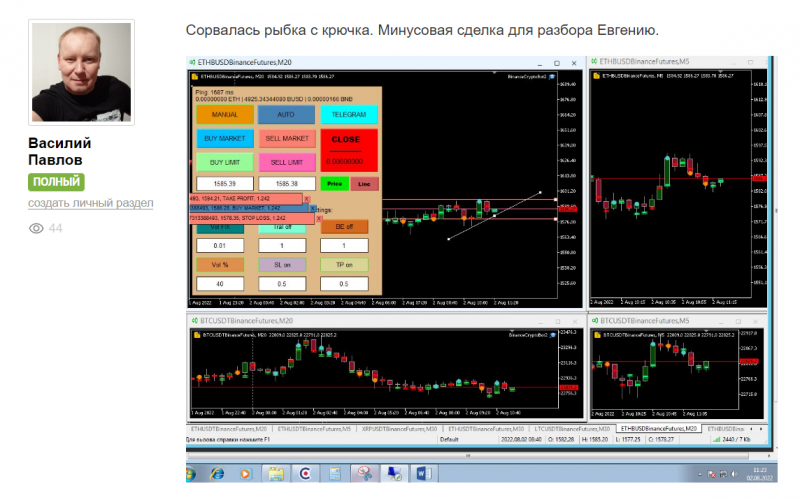Open Internet Explorer from the taskbar
Image resolution: width=800 pixels, height=500 pixels.
pos(217,474)
